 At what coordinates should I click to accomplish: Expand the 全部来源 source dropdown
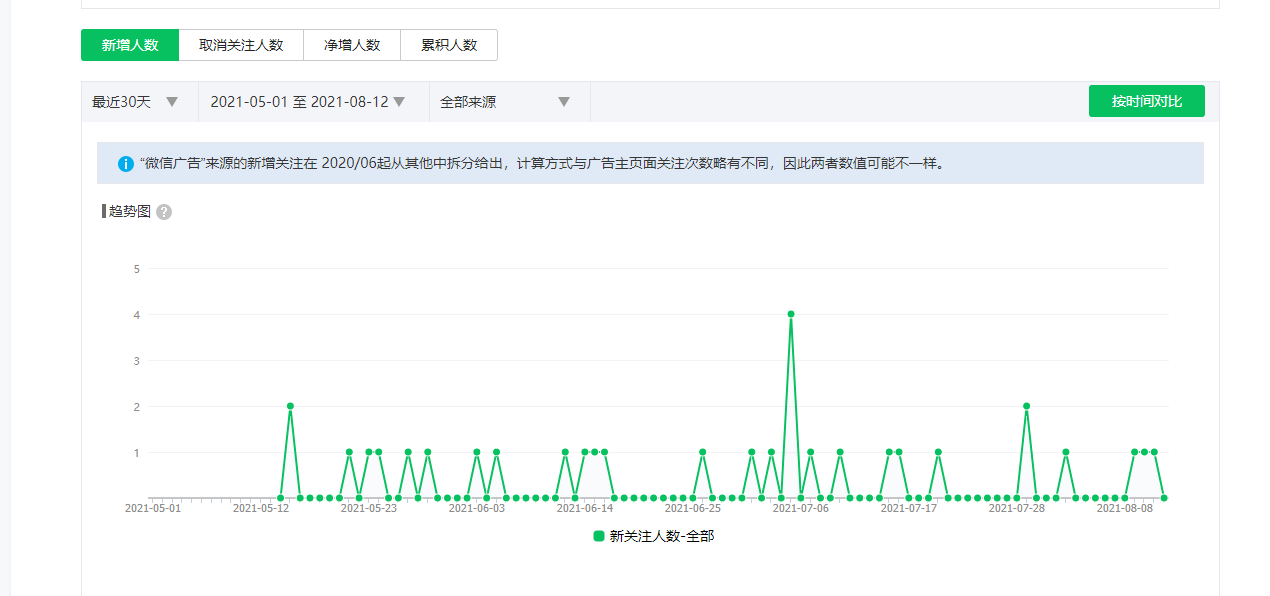[508, 102]
